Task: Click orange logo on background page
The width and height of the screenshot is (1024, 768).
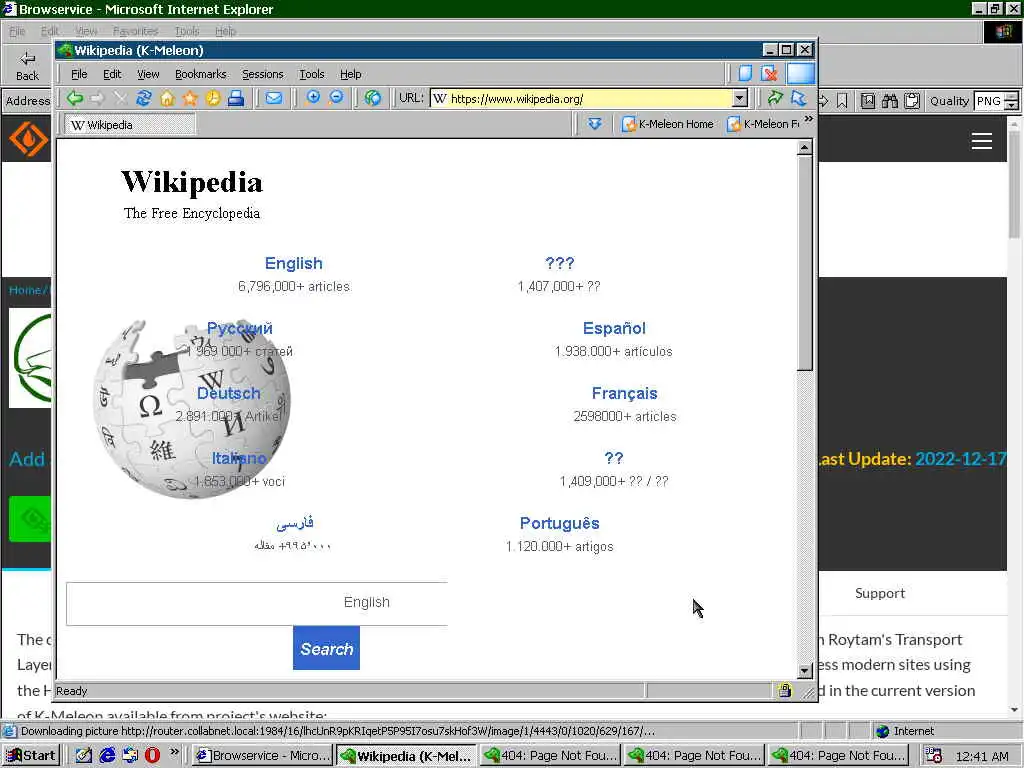Action: pos(29,138)
